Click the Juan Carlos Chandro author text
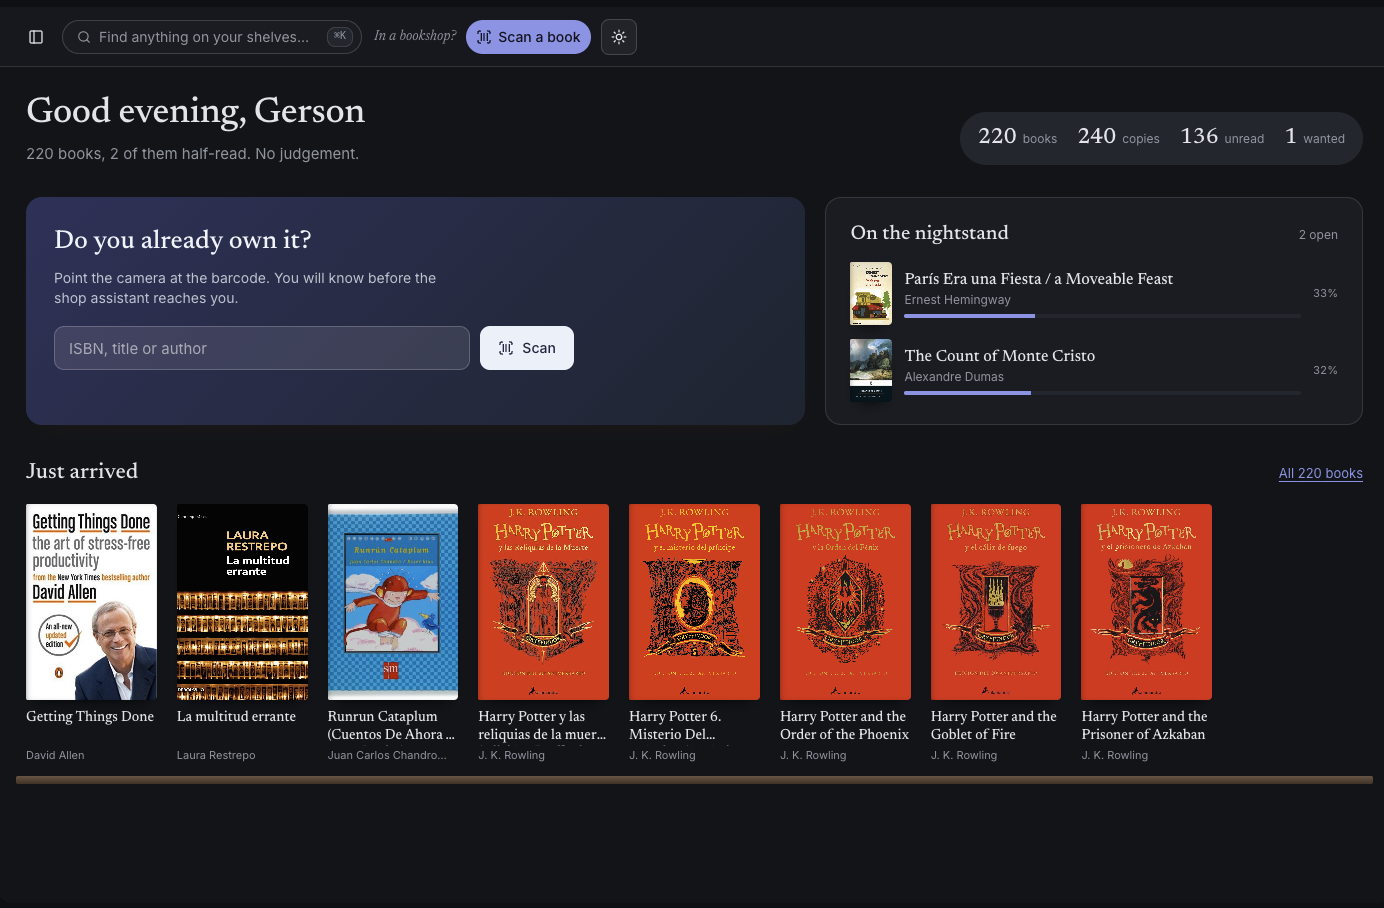The height and width of the screenshot is (908, 1384). point(387,755)
